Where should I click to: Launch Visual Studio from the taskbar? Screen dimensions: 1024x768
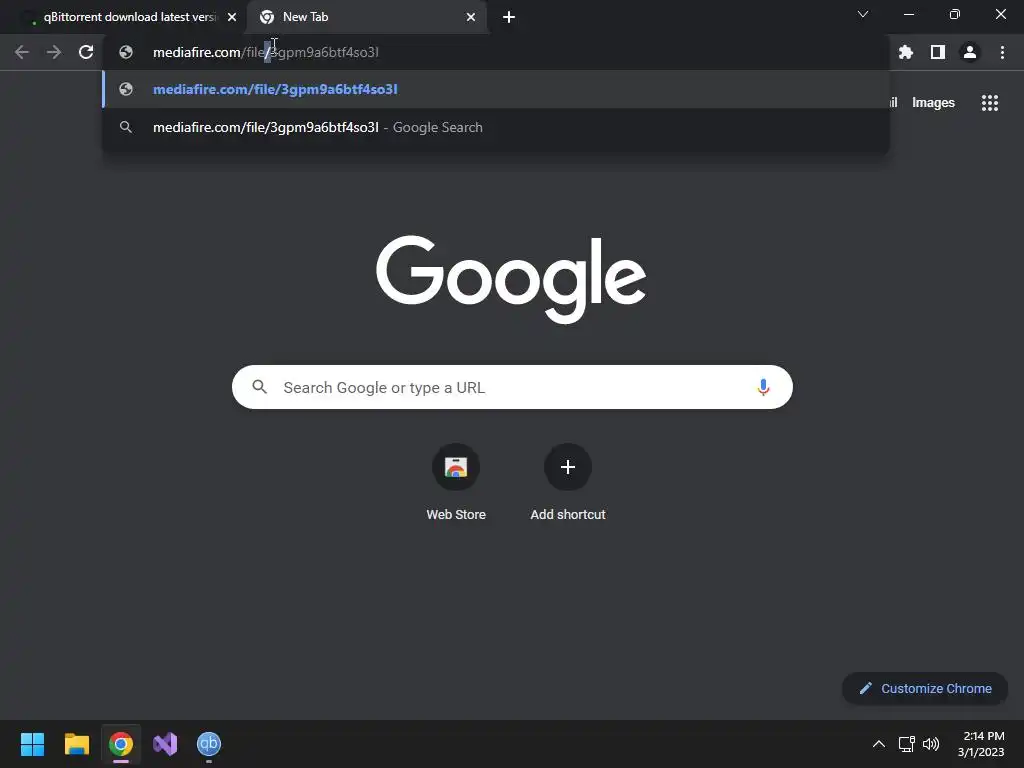pyautogui.click(x=165, y=744)
